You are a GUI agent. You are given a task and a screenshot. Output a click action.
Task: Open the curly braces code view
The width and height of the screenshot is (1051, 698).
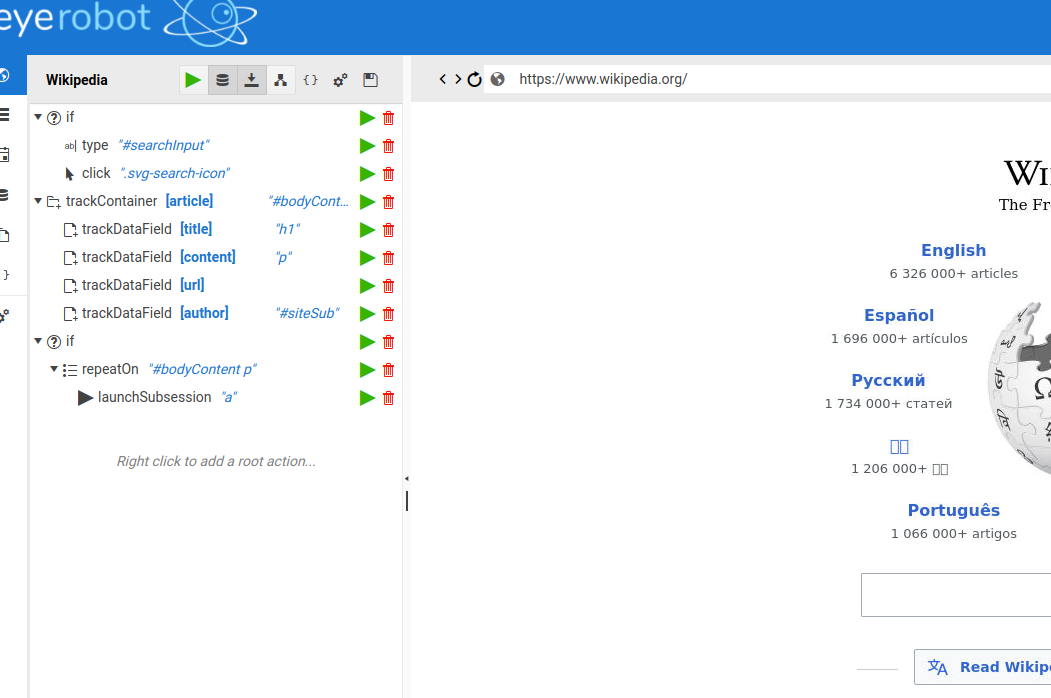pyautogui.click(x=310, y=80)
